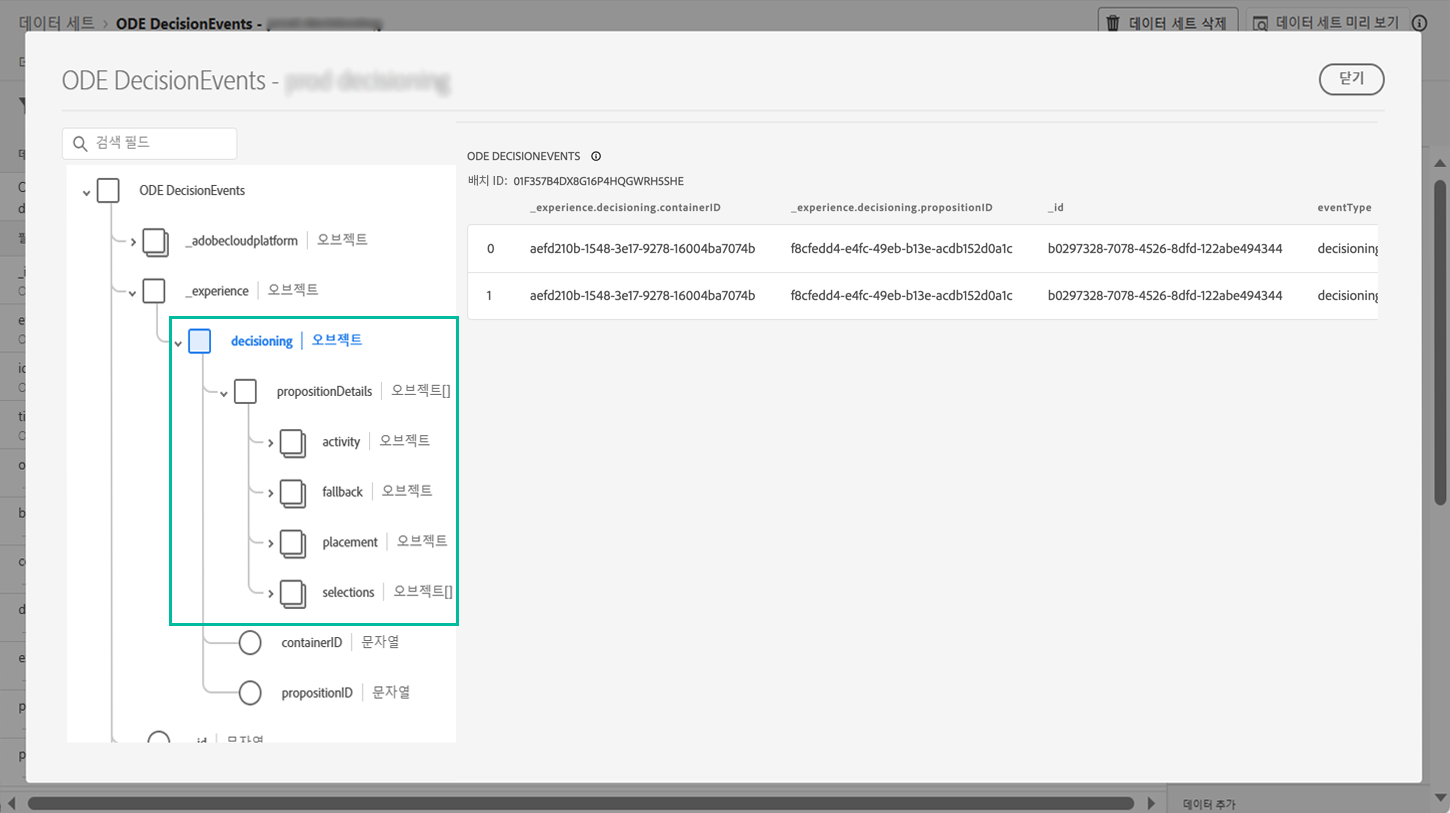Expand the fallback node
The image size is (1450, 813).
270,493
